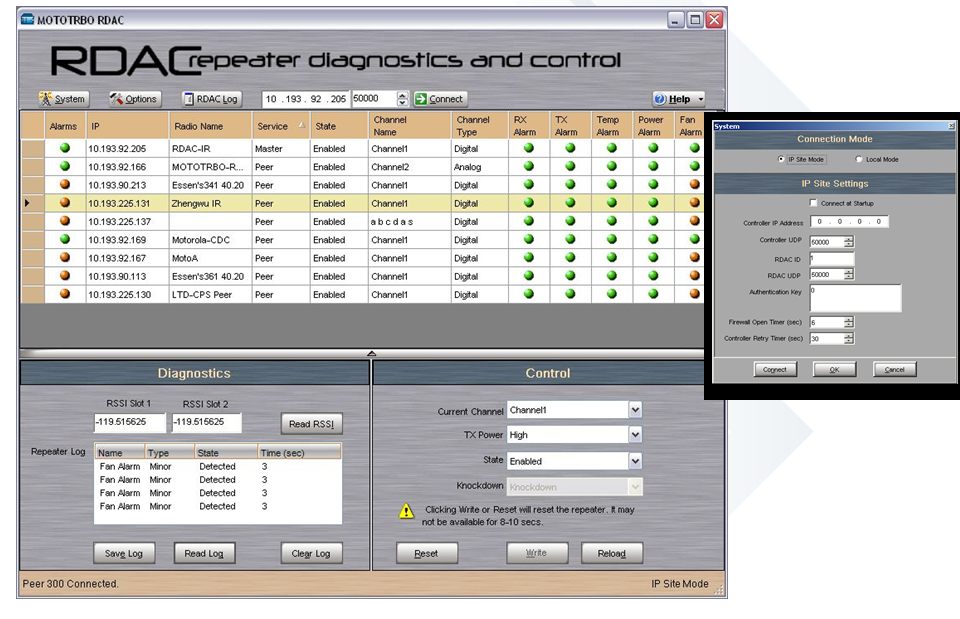Click the Authentication Key text box
960x619 pixels.
click(x=855, y=298)
